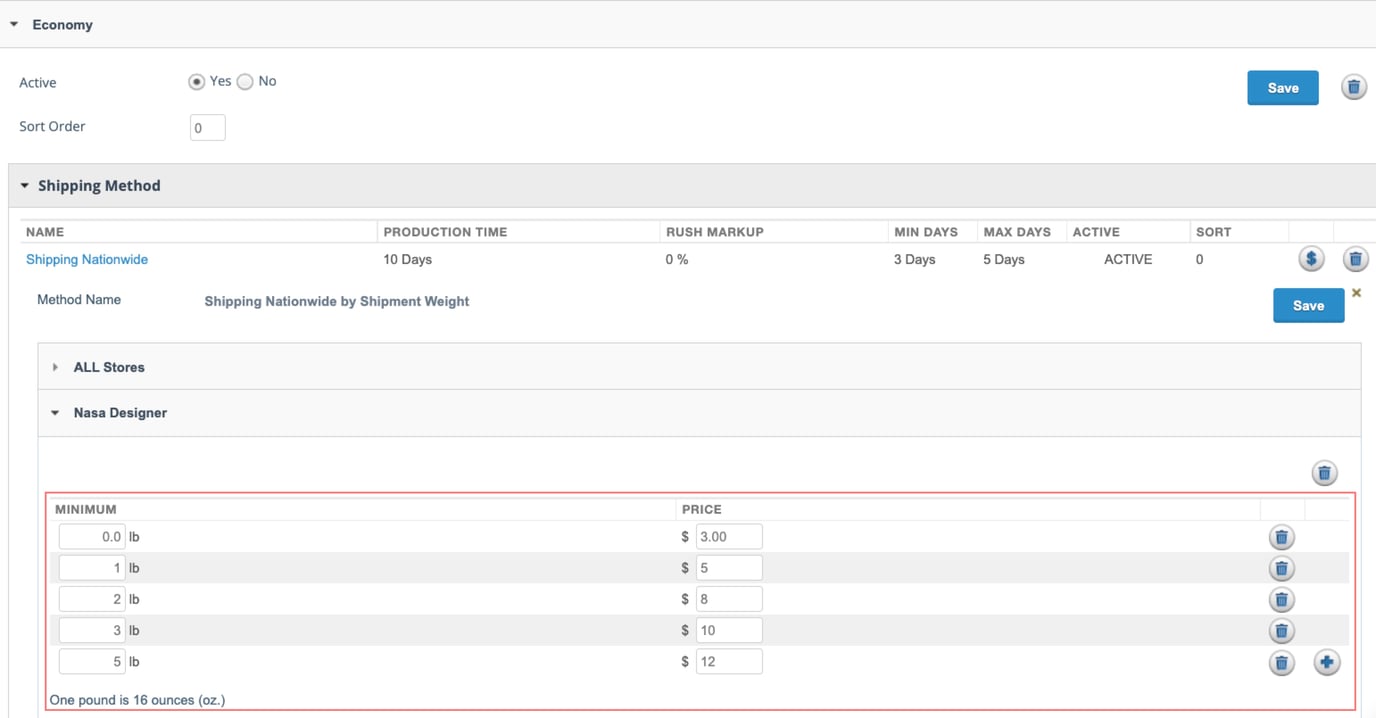
Task: Remove the 3 lb price tier
Action: pyautogui.click(x=1281, y=631)
